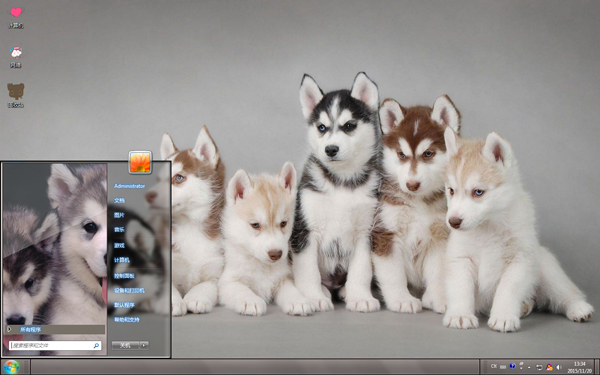
Task: Click the Show desktop button
Action: [x=597, y=367]
